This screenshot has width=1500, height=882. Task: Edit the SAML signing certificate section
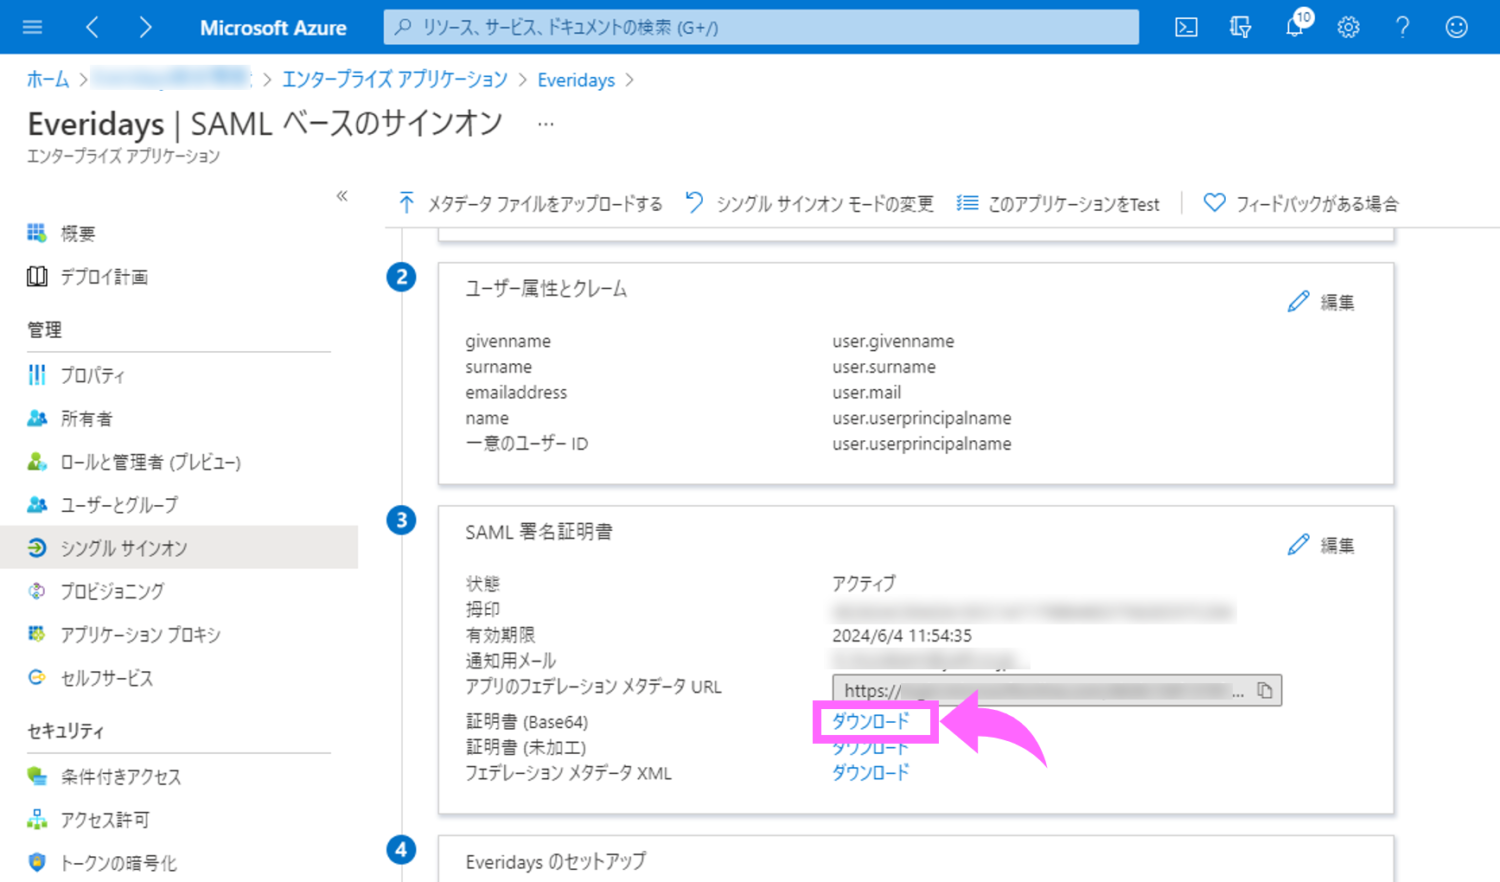point(1321,545)
